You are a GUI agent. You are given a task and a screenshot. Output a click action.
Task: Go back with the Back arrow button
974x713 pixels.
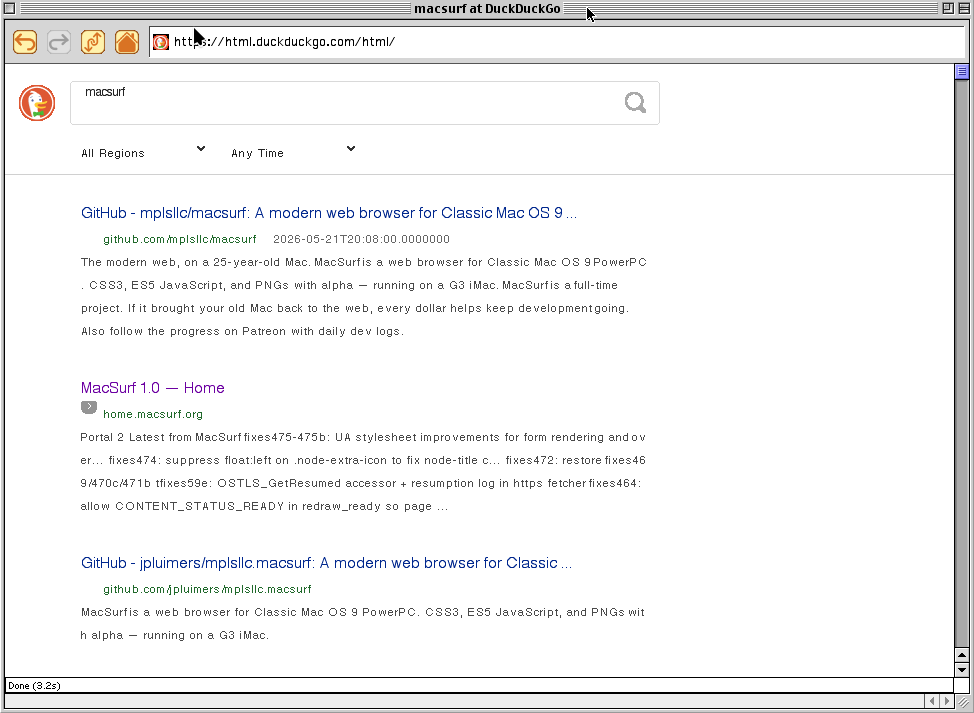tap(25, 42)
